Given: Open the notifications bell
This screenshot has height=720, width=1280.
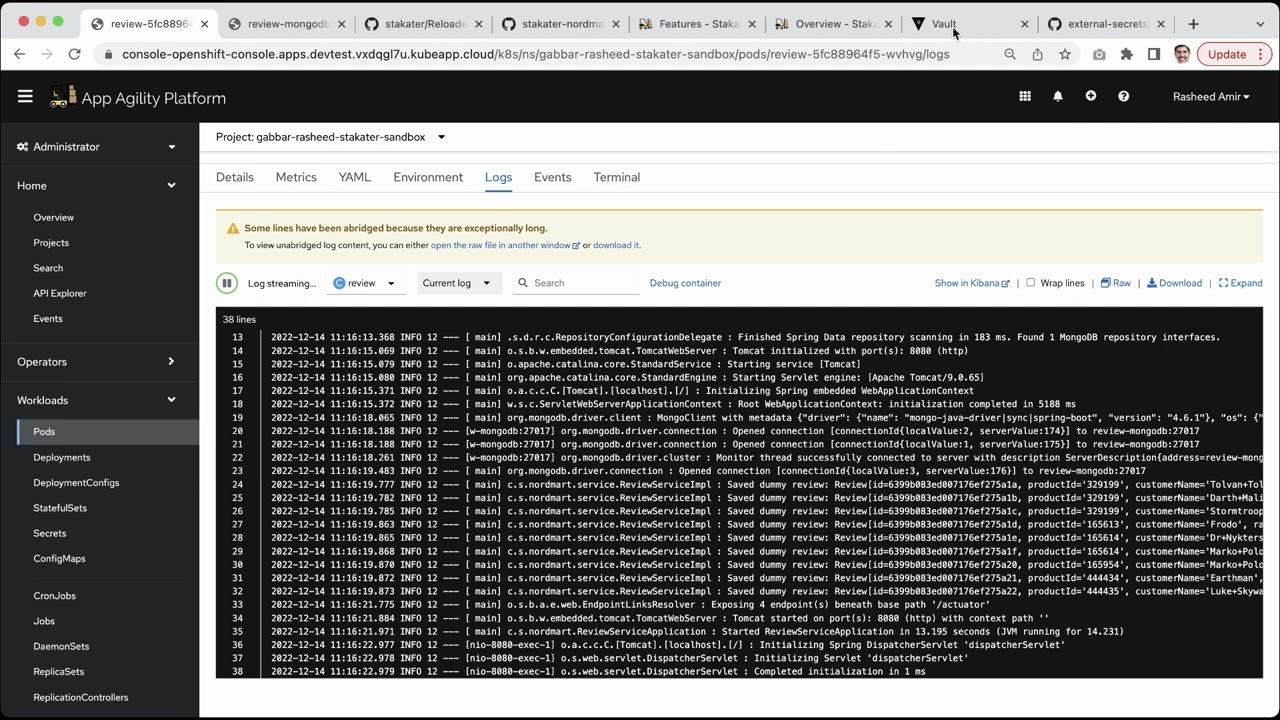Looking at the screenshot, I should click(x=1058, y=96).
